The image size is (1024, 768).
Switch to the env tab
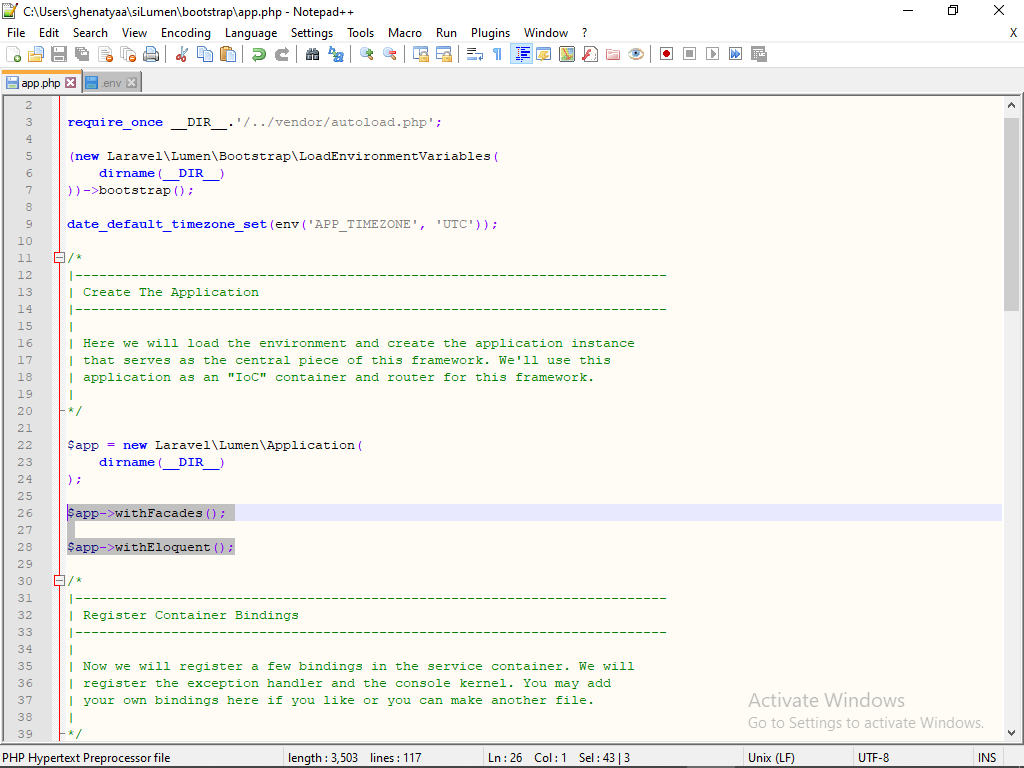(110, 83)
